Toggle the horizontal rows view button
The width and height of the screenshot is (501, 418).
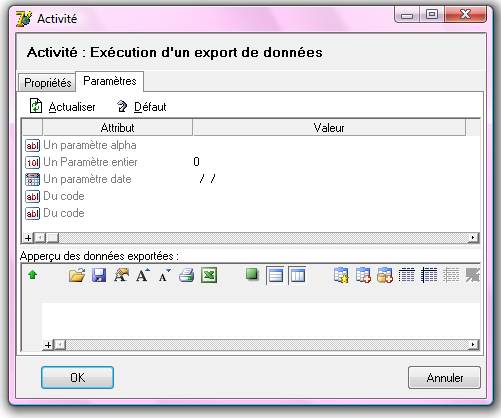tap(275, 276)
